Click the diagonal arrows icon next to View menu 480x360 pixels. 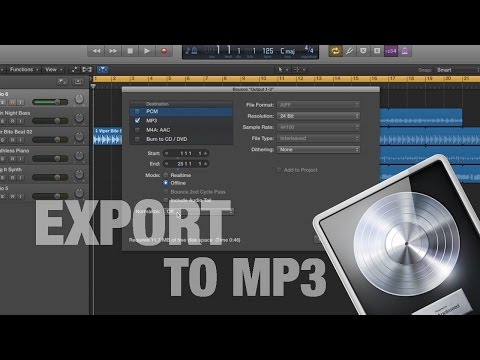click(75, 69)
